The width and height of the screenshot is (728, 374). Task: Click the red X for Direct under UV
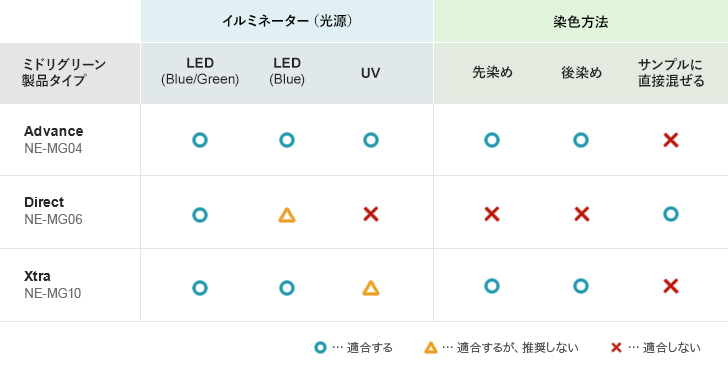tap(371, 214)
